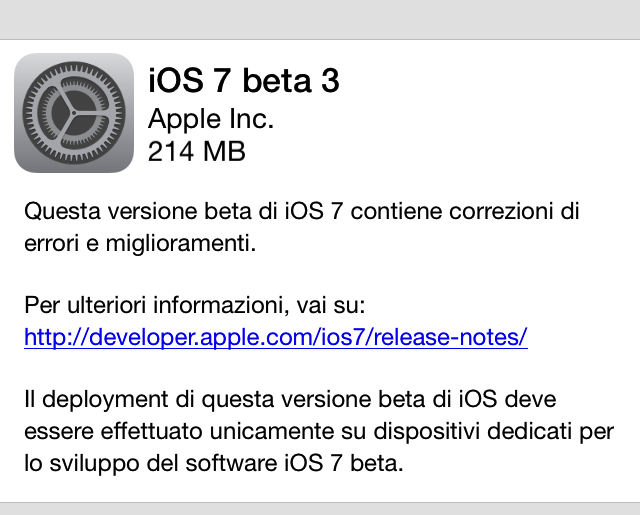Click the "iOS 7 beta 3" title
This screenshot has height=515, width=640.
[x=244, y=81]
